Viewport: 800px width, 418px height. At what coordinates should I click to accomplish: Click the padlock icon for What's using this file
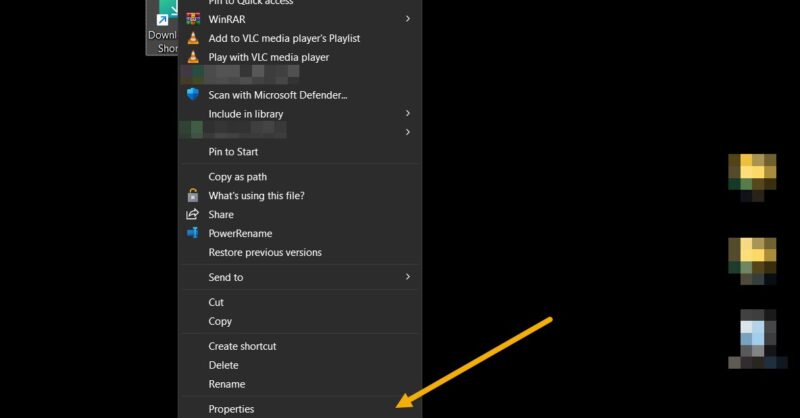pyautogui.click(x=193, y=195)
